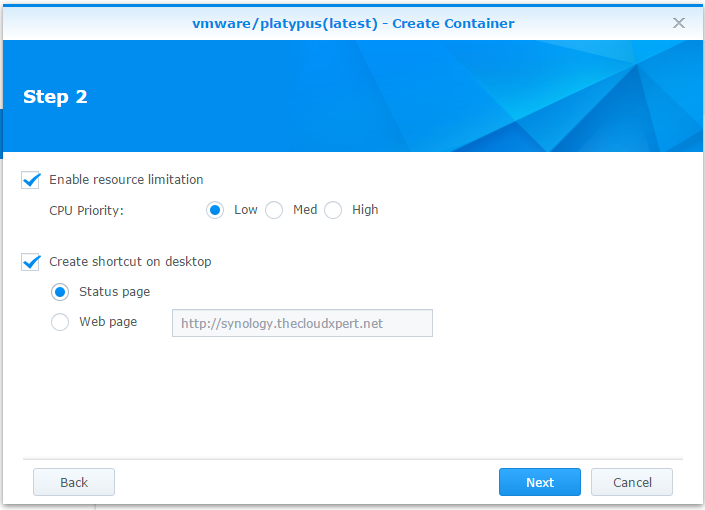Click the web page URL input field
Image resolution: width=705 pixels, height=510 pixels.
coord(302,323)
